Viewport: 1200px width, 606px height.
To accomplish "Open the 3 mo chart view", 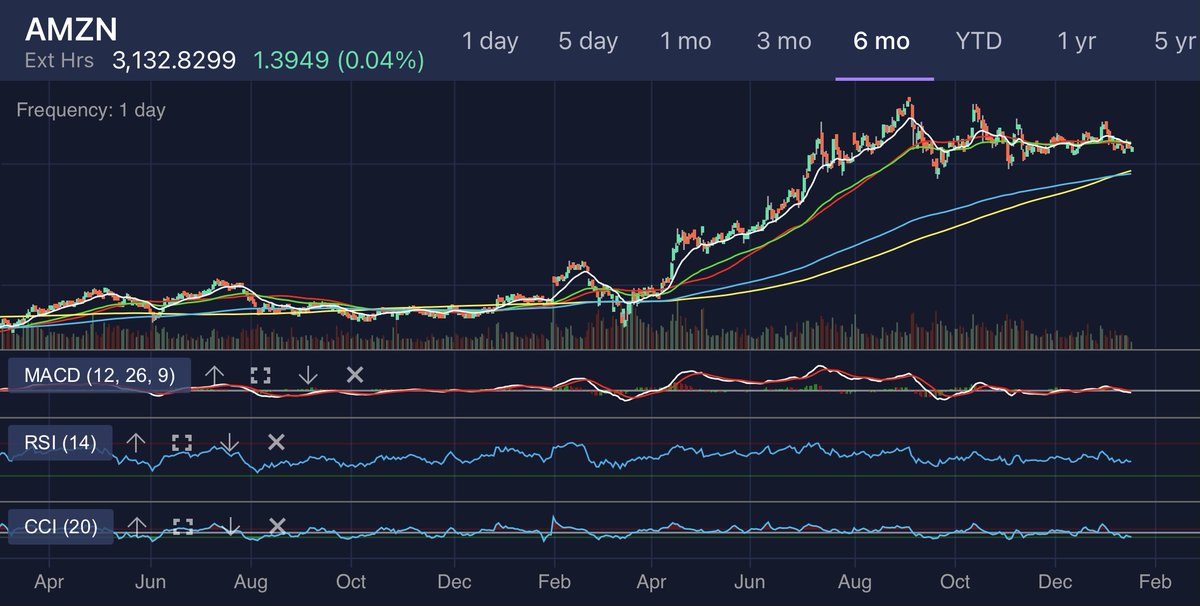I will click(784, 41).
